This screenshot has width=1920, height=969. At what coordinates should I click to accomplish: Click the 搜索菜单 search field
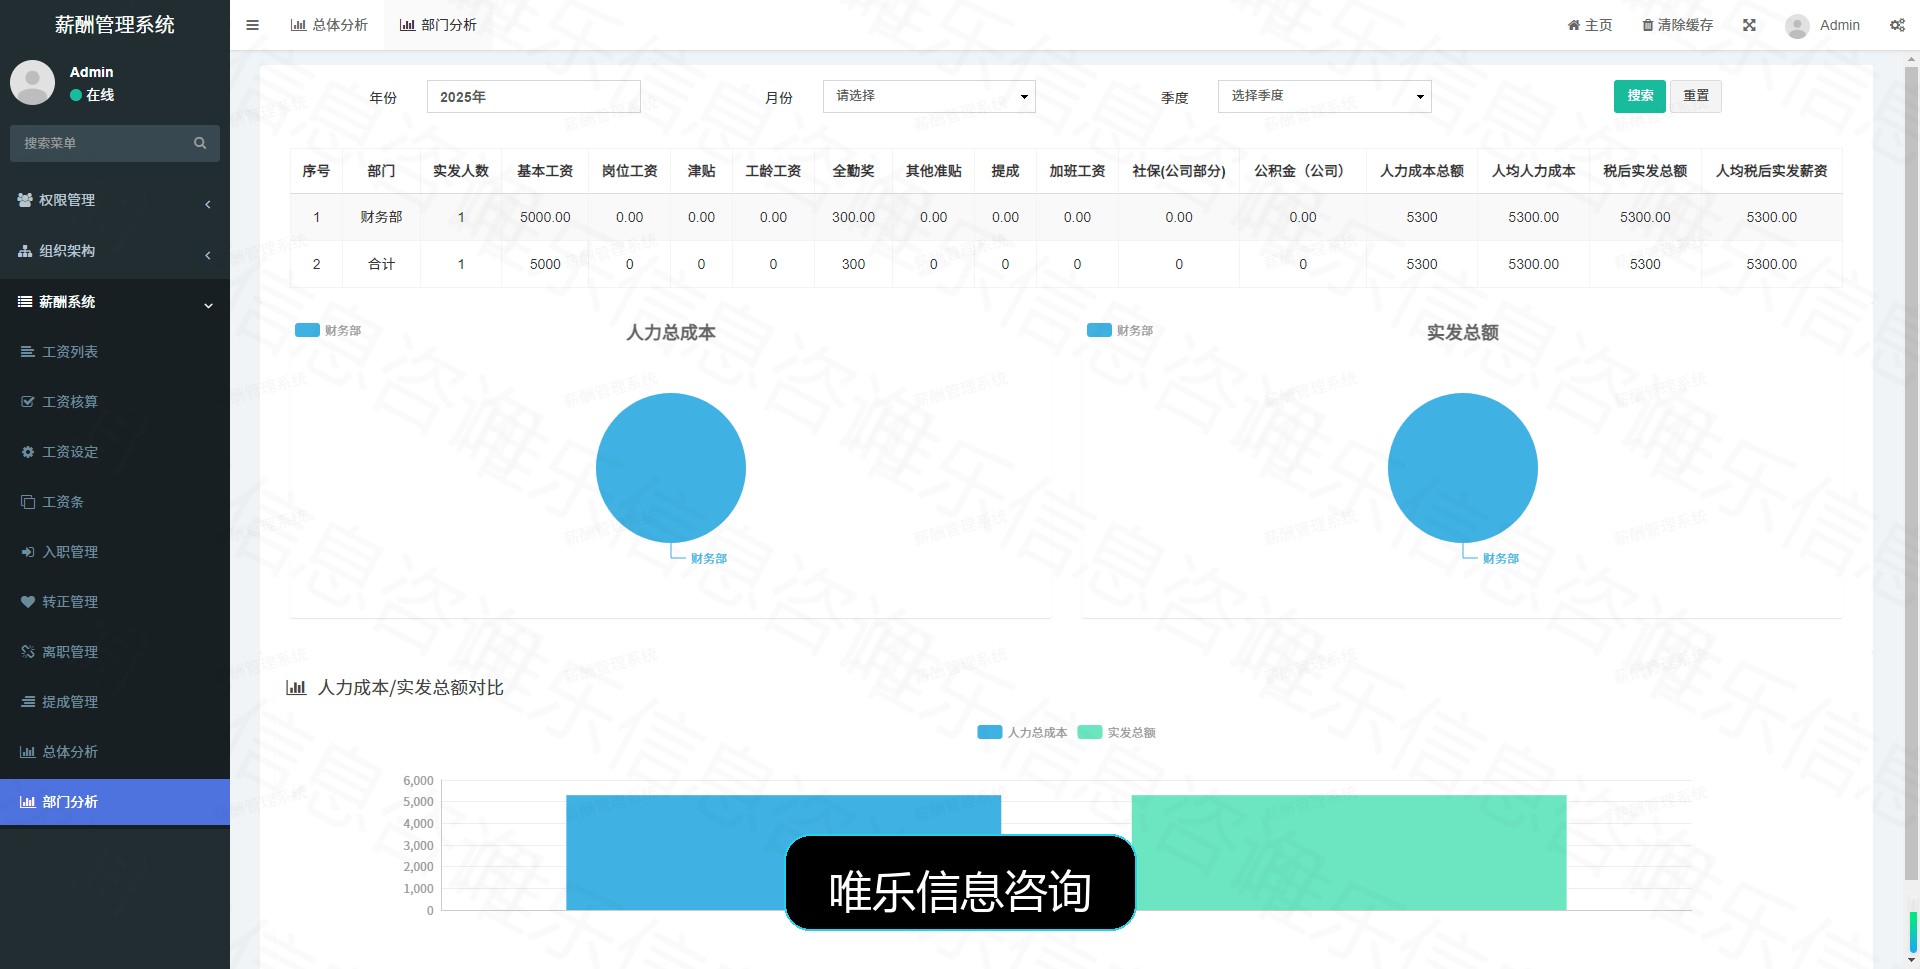click(115, 143)
